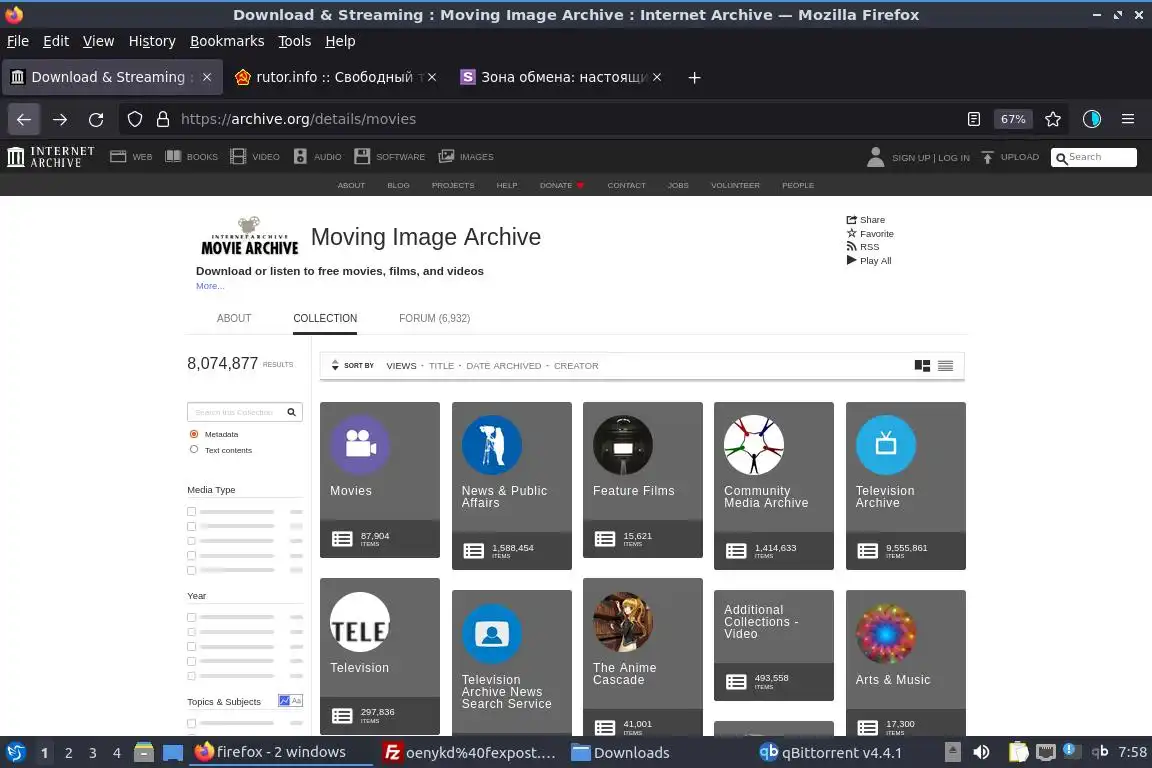
Task: Reload the page
Action: tap(96, 119)
